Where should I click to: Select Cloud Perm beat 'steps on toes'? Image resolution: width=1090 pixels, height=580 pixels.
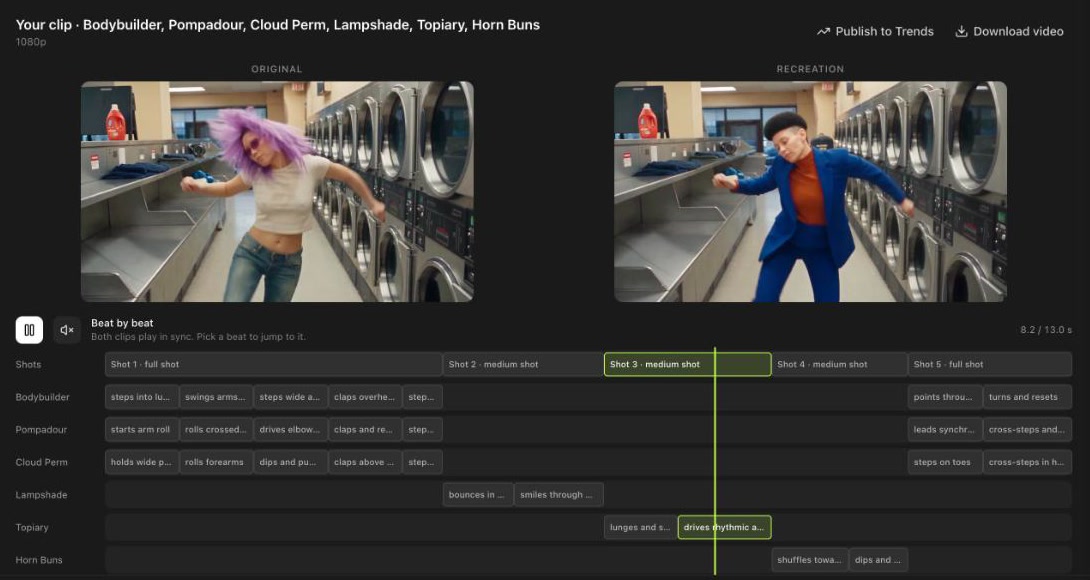click(x=945, y=462)
